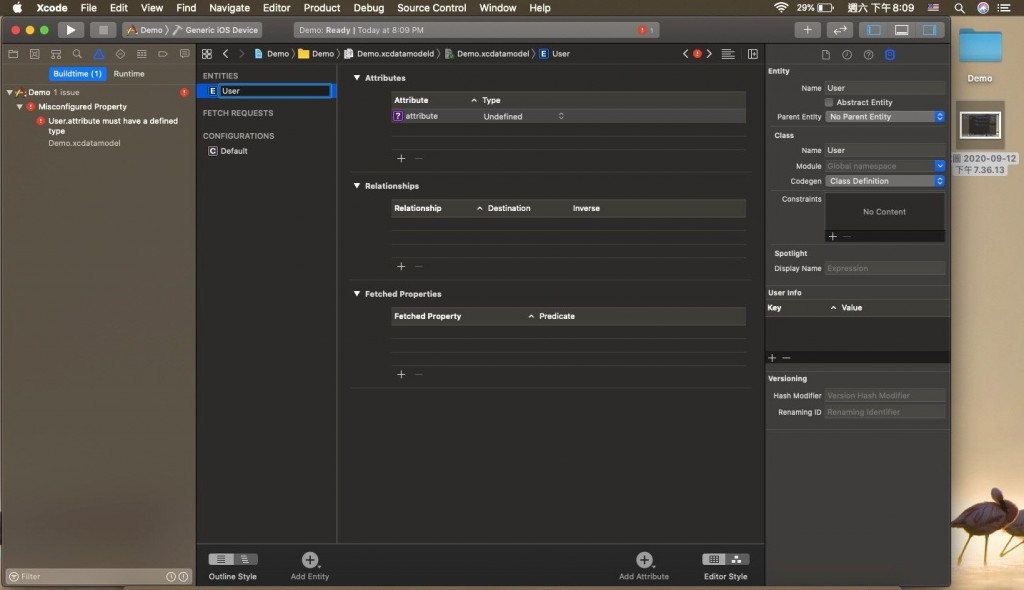Select the Buildtime issues tab

(x=77, y=74)
